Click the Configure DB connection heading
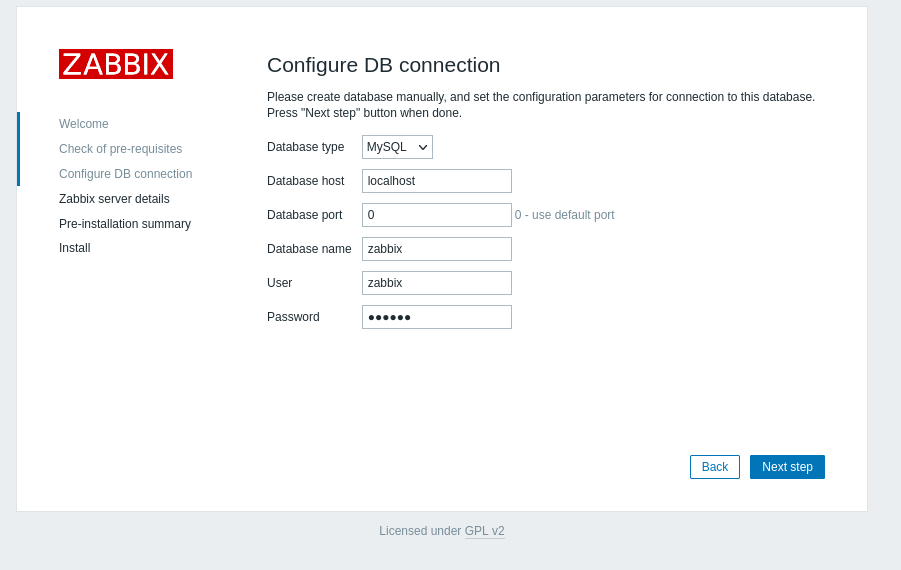901x570 pixels. [383, 65]
